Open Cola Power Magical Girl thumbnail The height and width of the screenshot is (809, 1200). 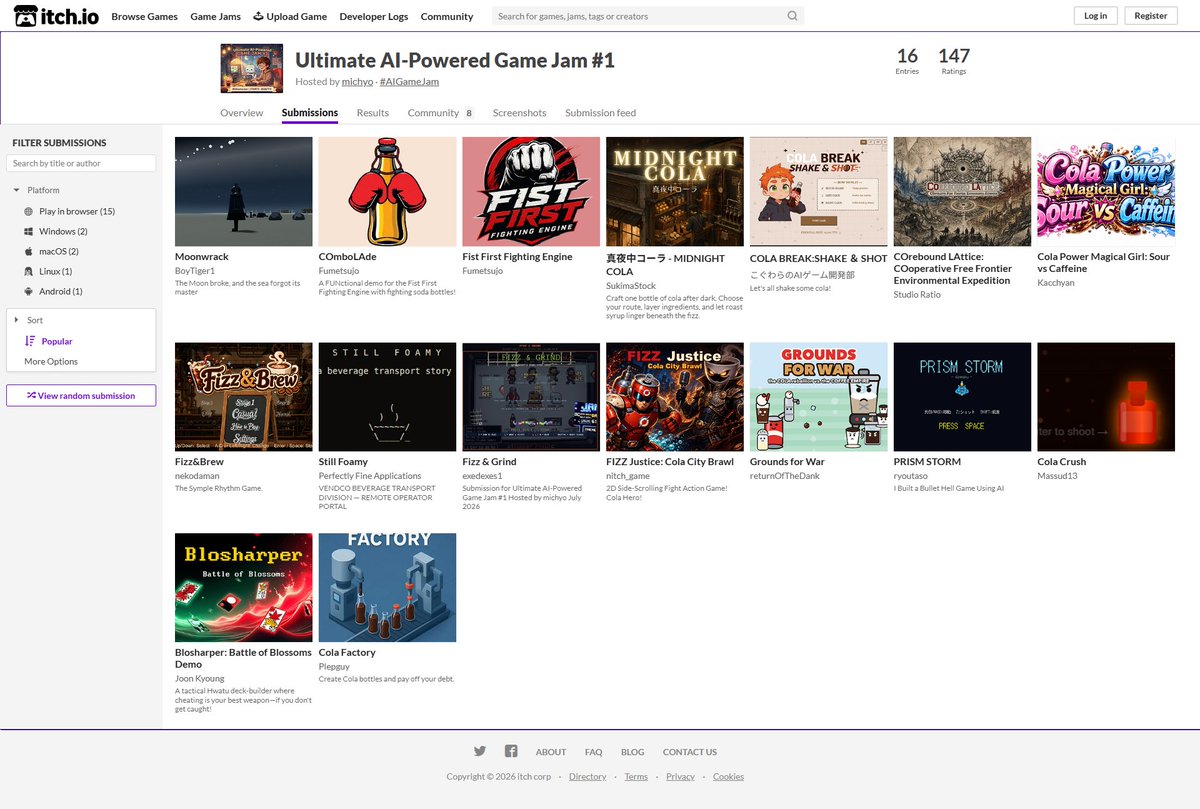tap(1106, 192)
